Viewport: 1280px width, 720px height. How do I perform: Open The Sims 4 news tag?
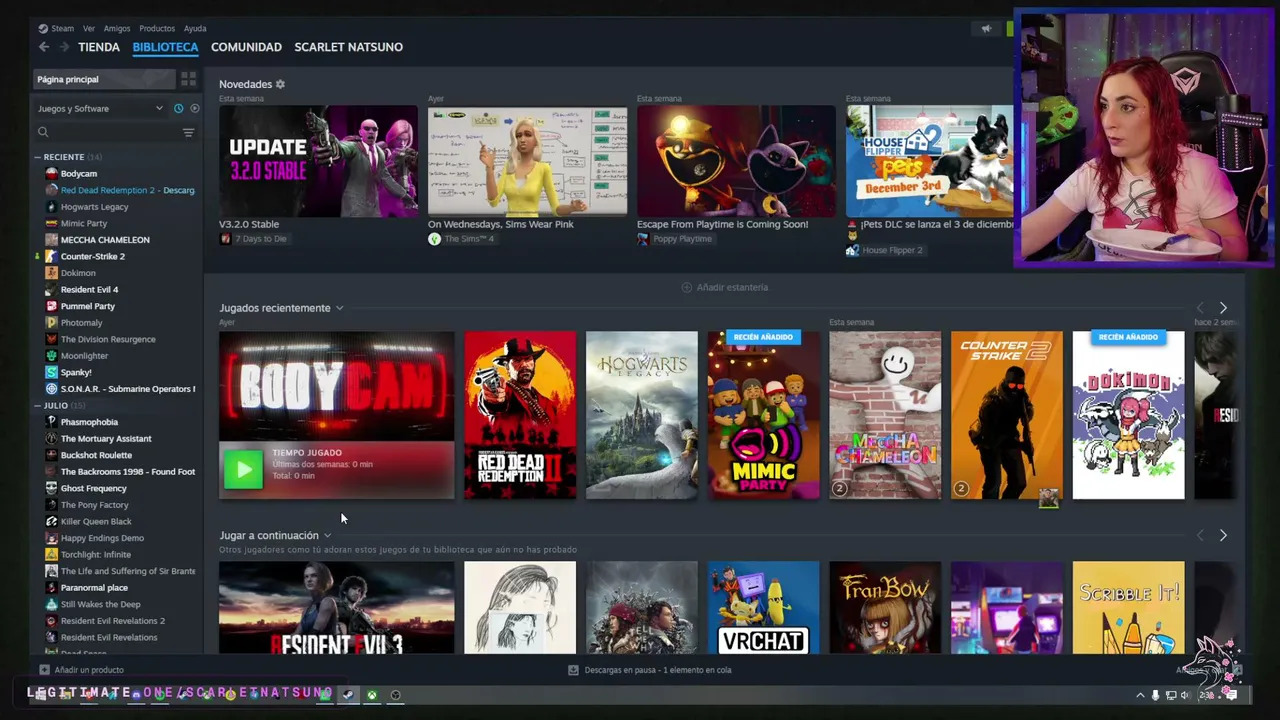coord(461,239)
